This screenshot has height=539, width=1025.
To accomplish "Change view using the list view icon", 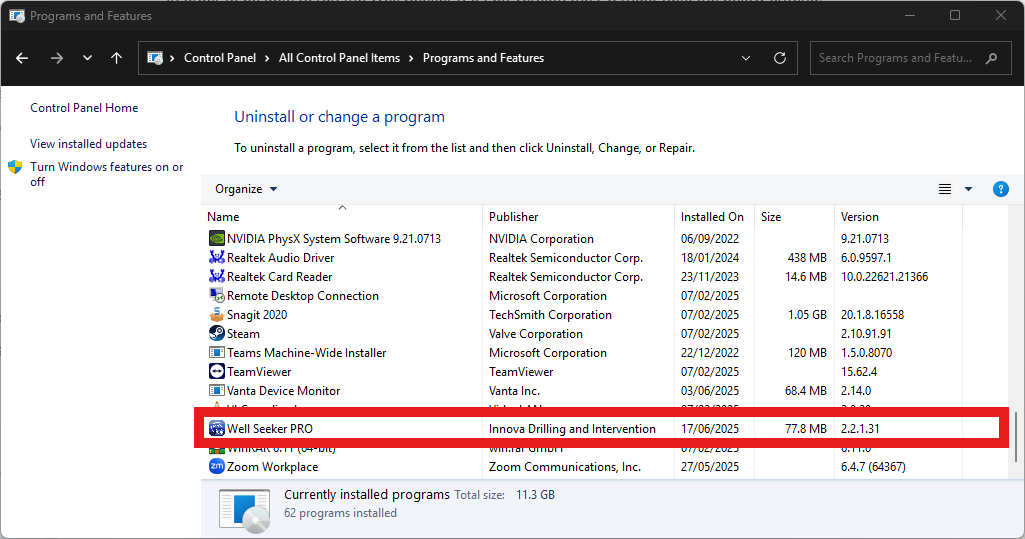I will coord(945,189).
